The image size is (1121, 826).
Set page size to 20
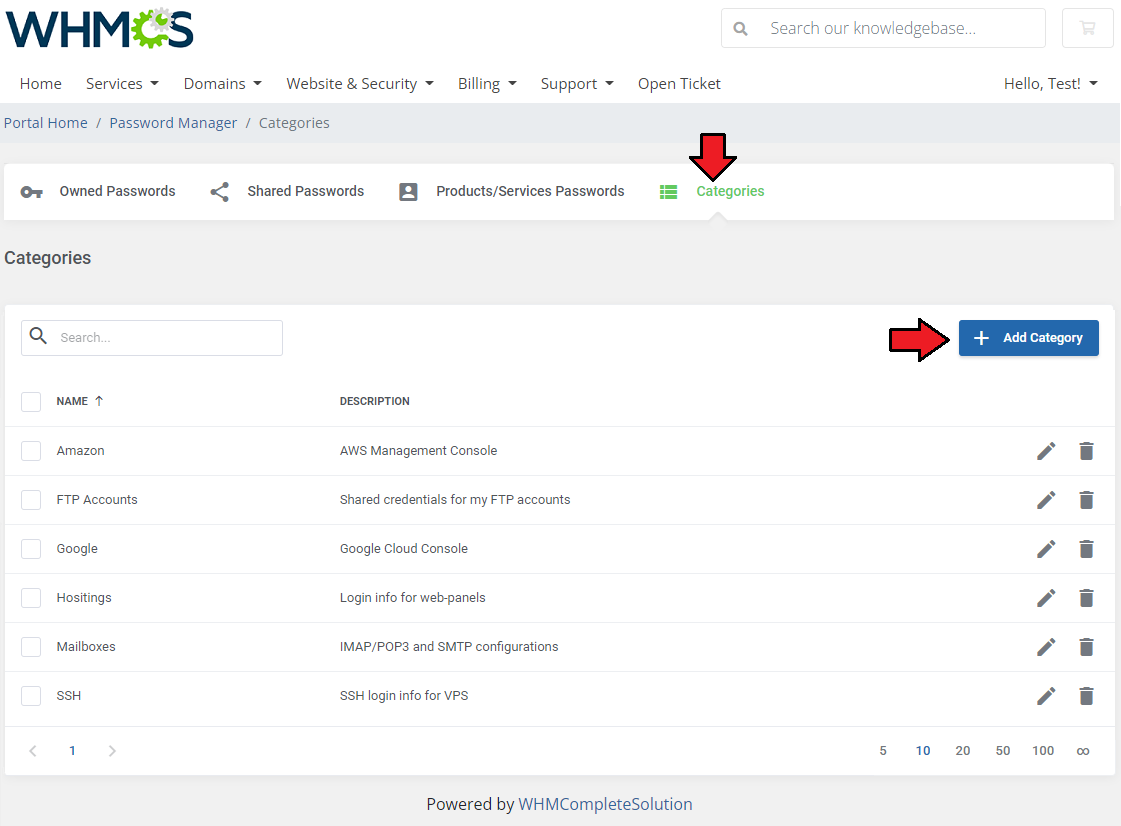tap(963, 751)
